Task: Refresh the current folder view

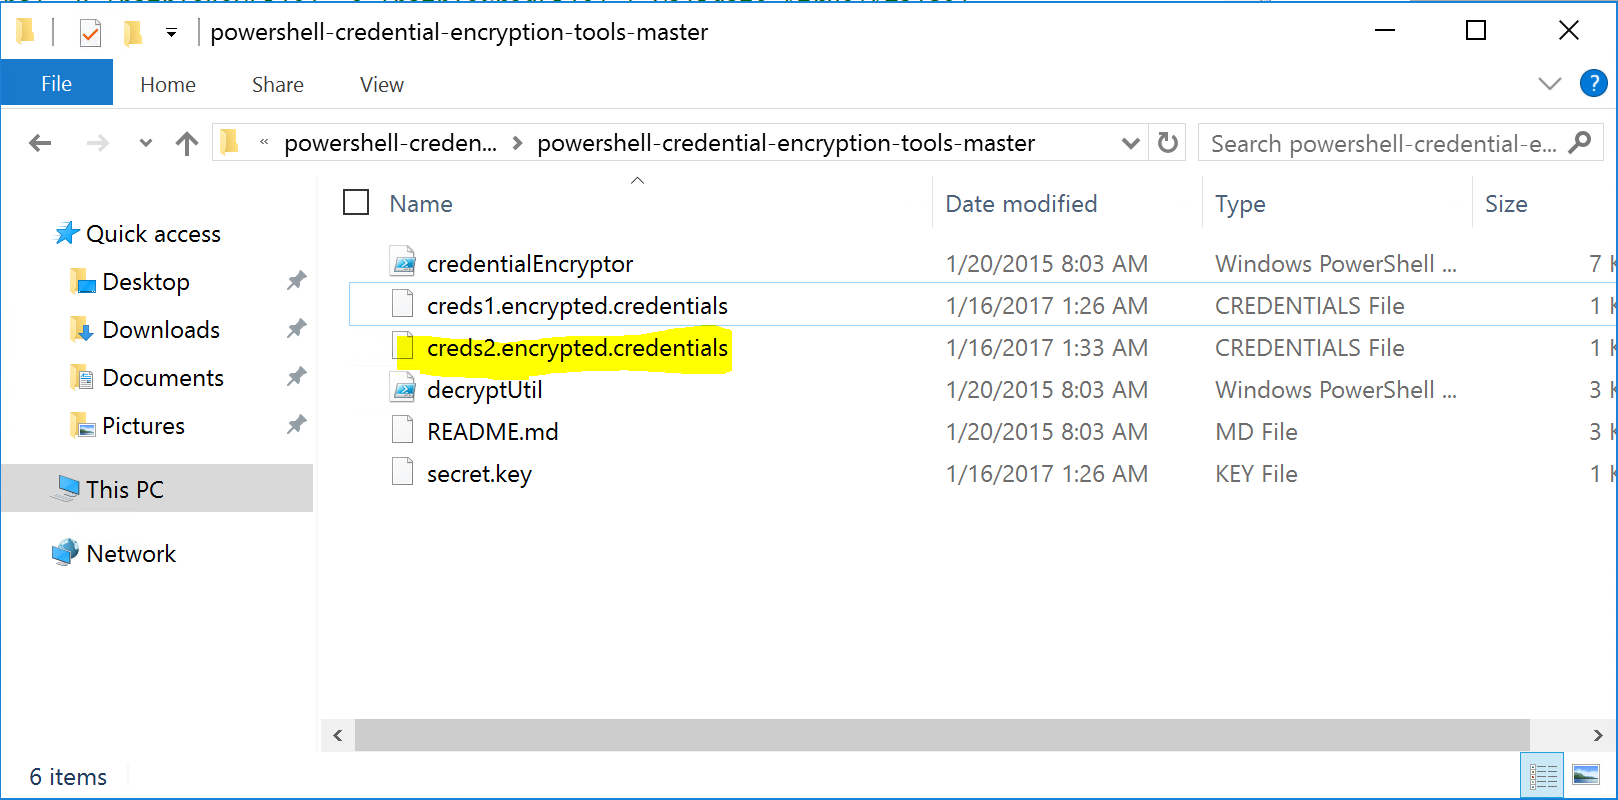Action: click(x=1167, y=143)
